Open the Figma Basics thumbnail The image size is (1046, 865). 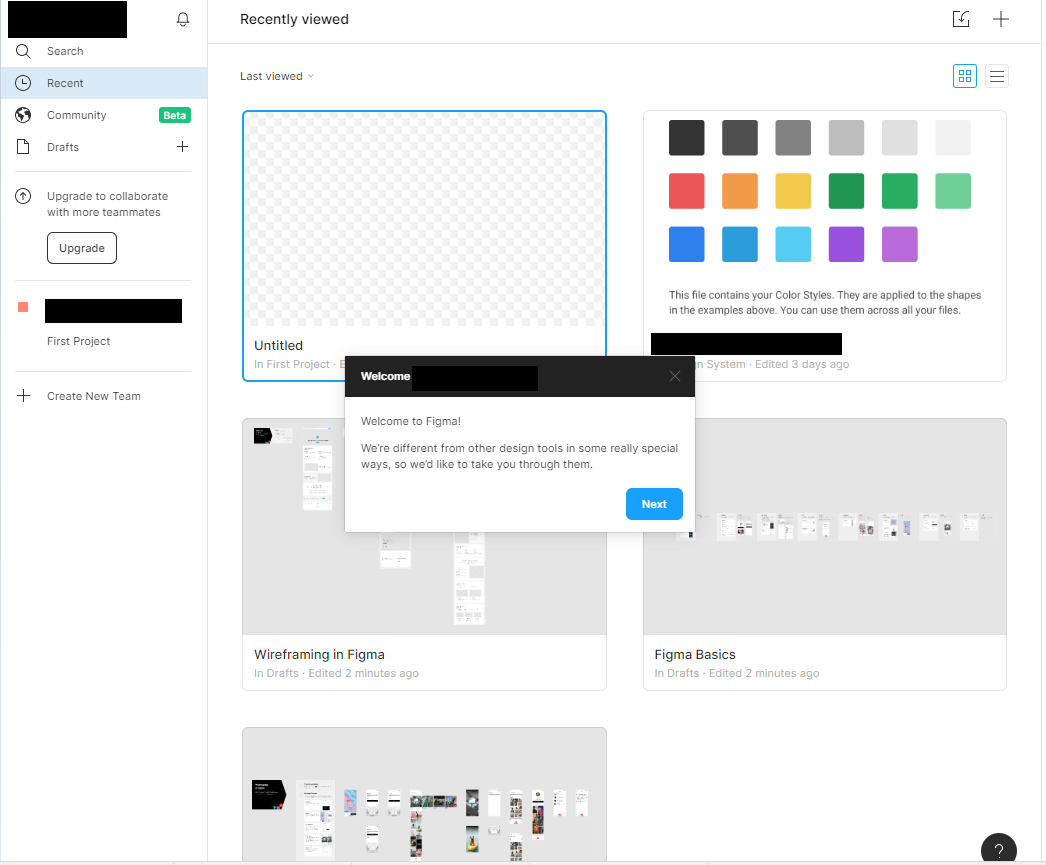coord(825,527)
